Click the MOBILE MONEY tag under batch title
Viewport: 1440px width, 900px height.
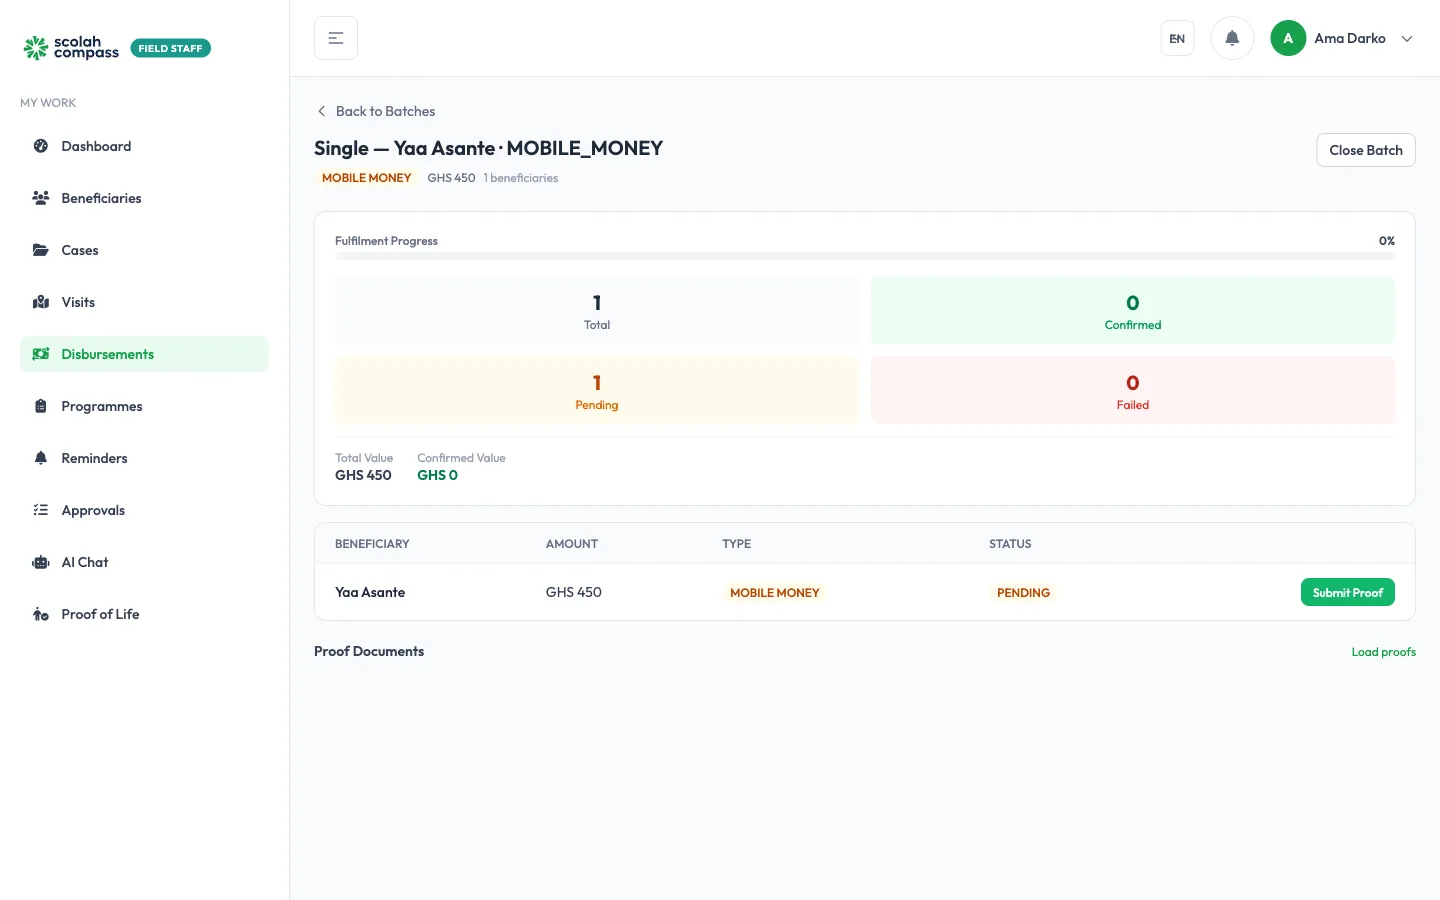[x=366, y=178]
